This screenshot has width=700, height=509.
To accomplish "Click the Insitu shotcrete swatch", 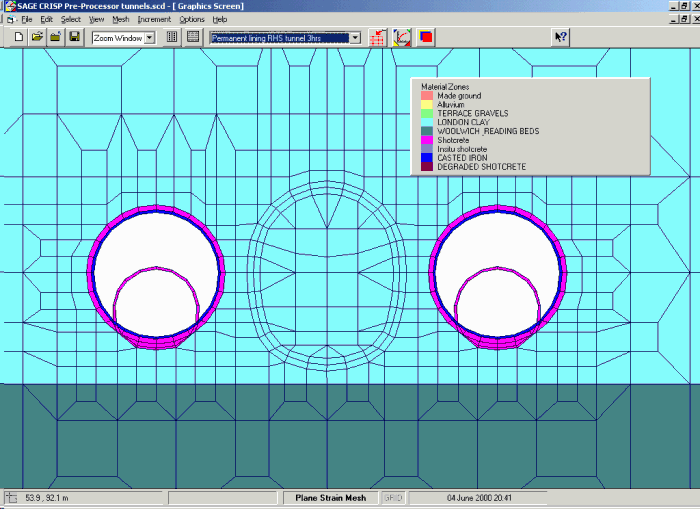I will (x=427, y=149).
